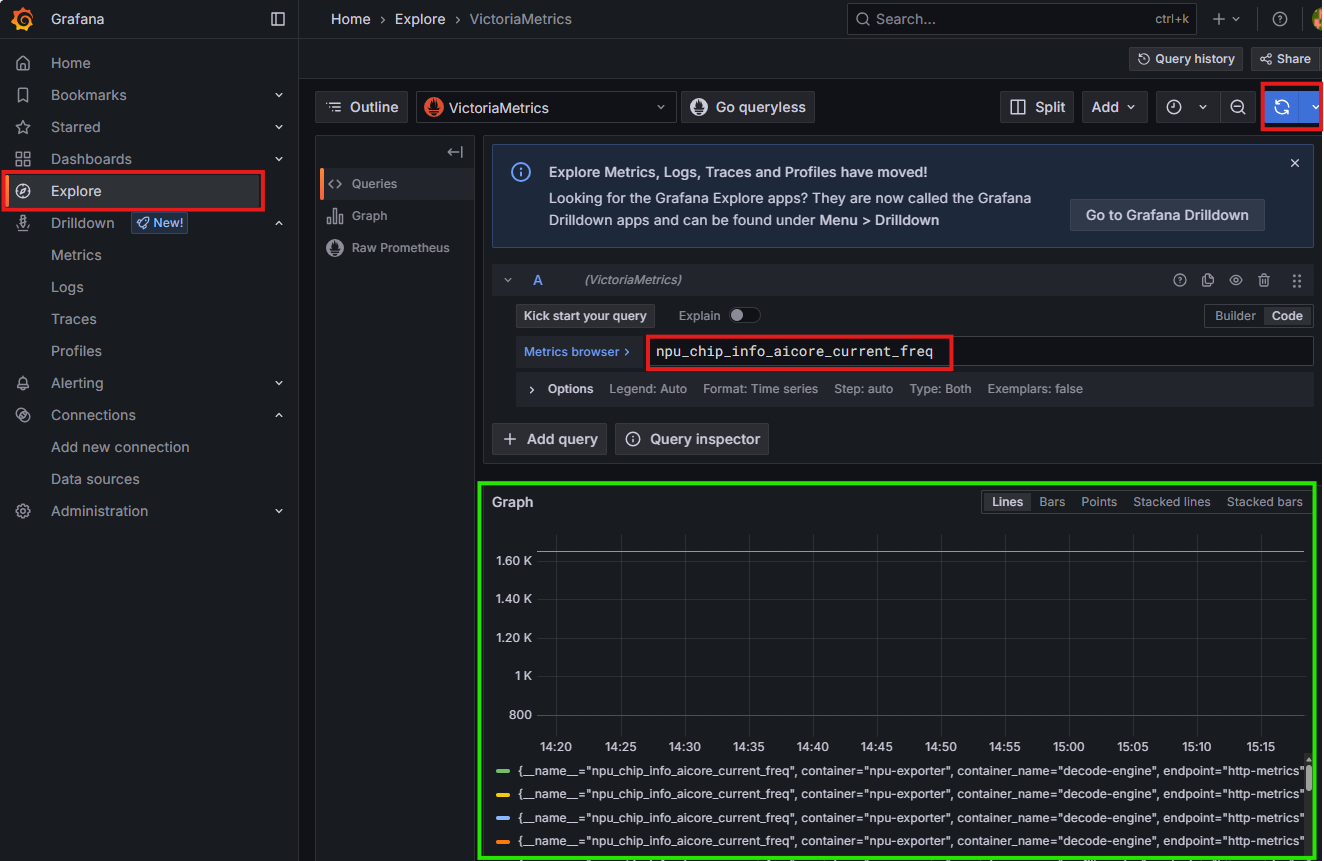Open Dashboards in the sidebar menu
The width and height of the screenshot is (1324, 861).
tap(91, 159)
